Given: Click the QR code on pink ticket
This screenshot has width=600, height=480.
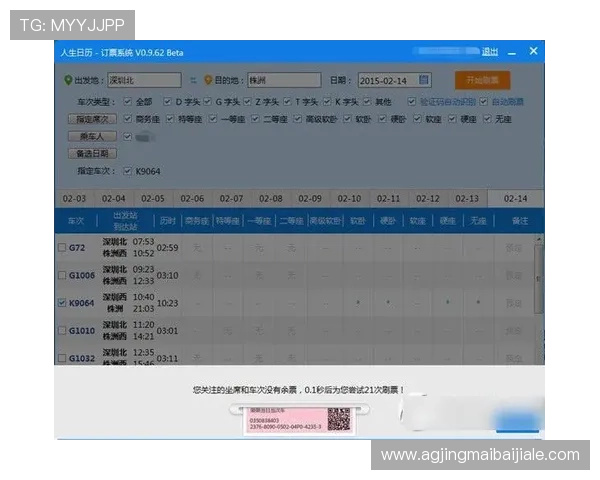Looking at the screenshot, I should [338, 419].
